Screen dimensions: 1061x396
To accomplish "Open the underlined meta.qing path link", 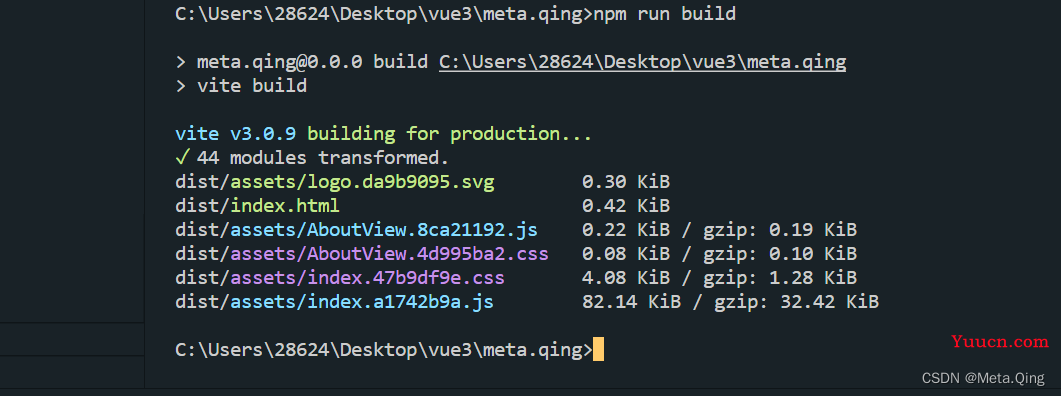I will 642,62.
